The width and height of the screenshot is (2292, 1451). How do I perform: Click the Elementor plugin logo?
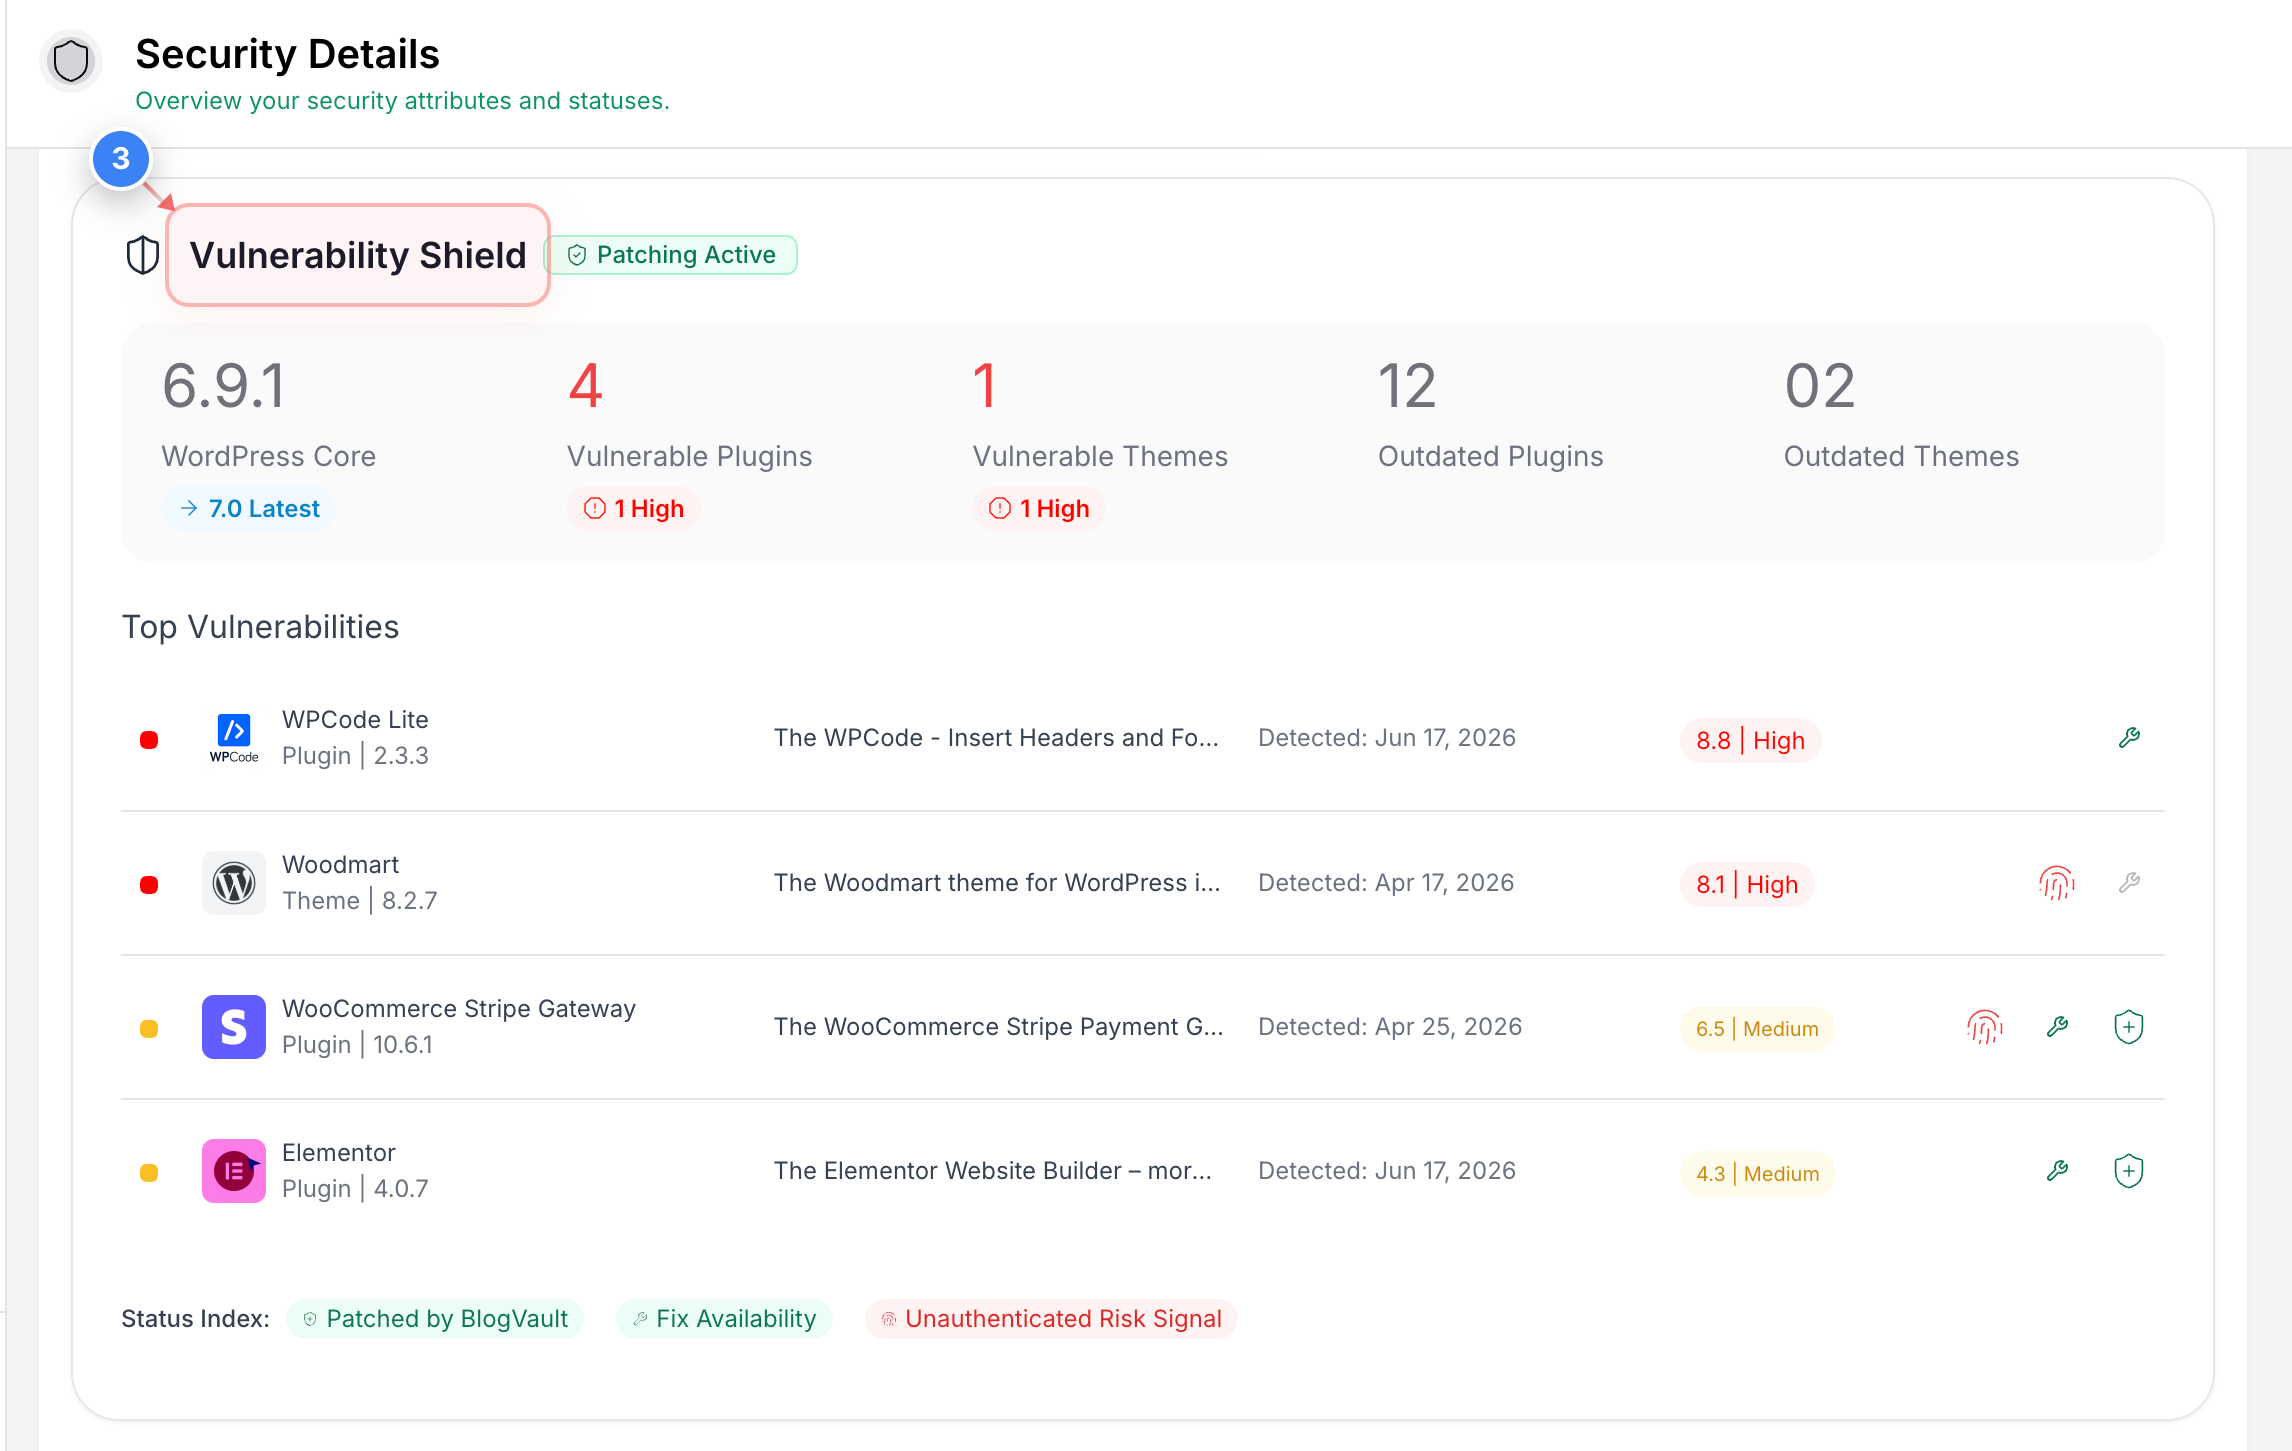click(234, 1171)
